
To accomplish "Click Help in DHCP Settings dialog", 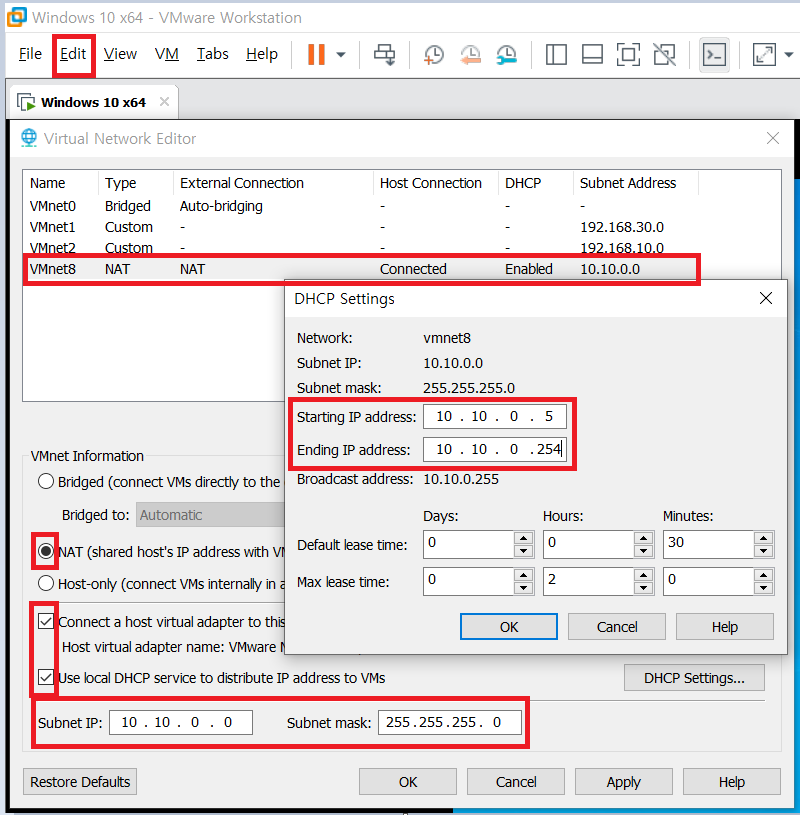I will coord(725,626).
